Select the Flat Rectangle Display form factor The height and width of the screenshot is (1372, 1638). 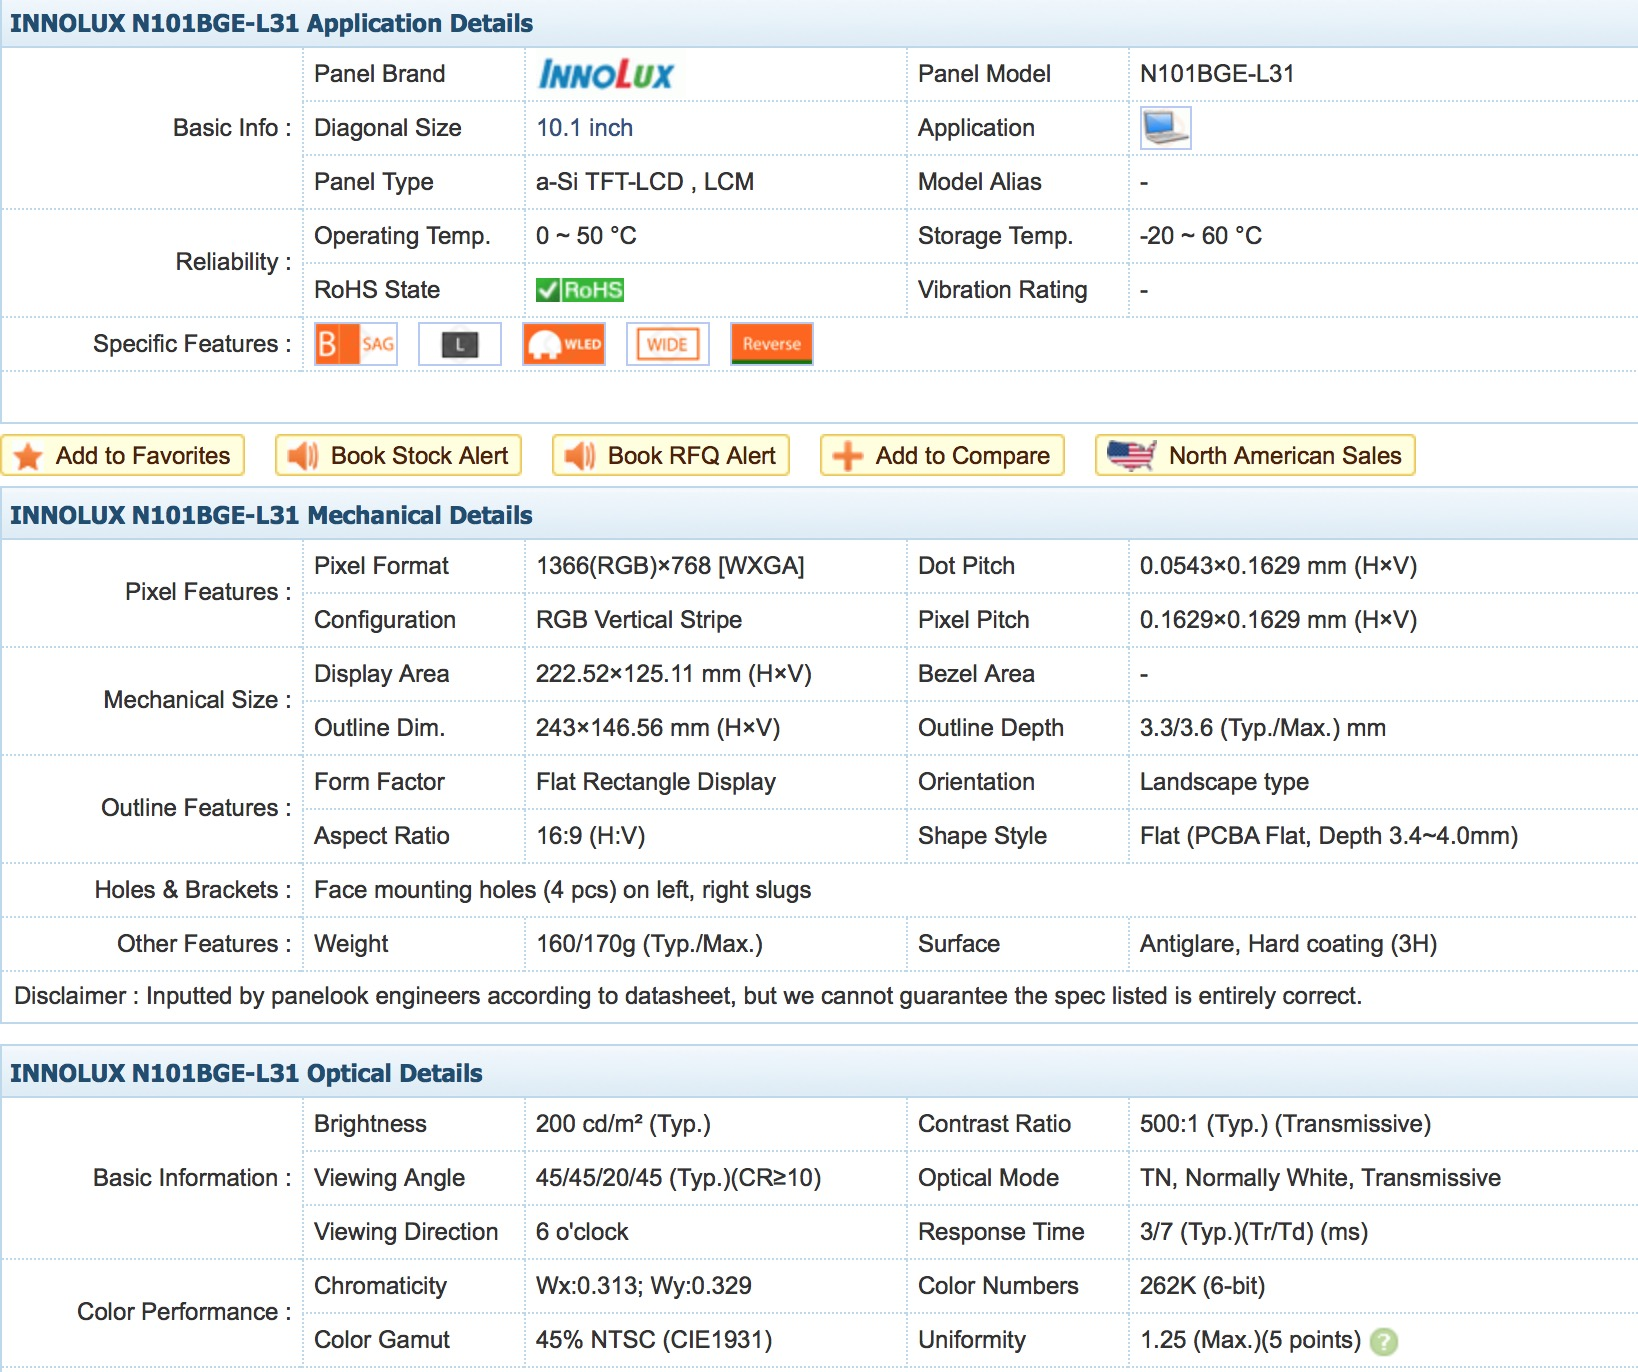656,782
